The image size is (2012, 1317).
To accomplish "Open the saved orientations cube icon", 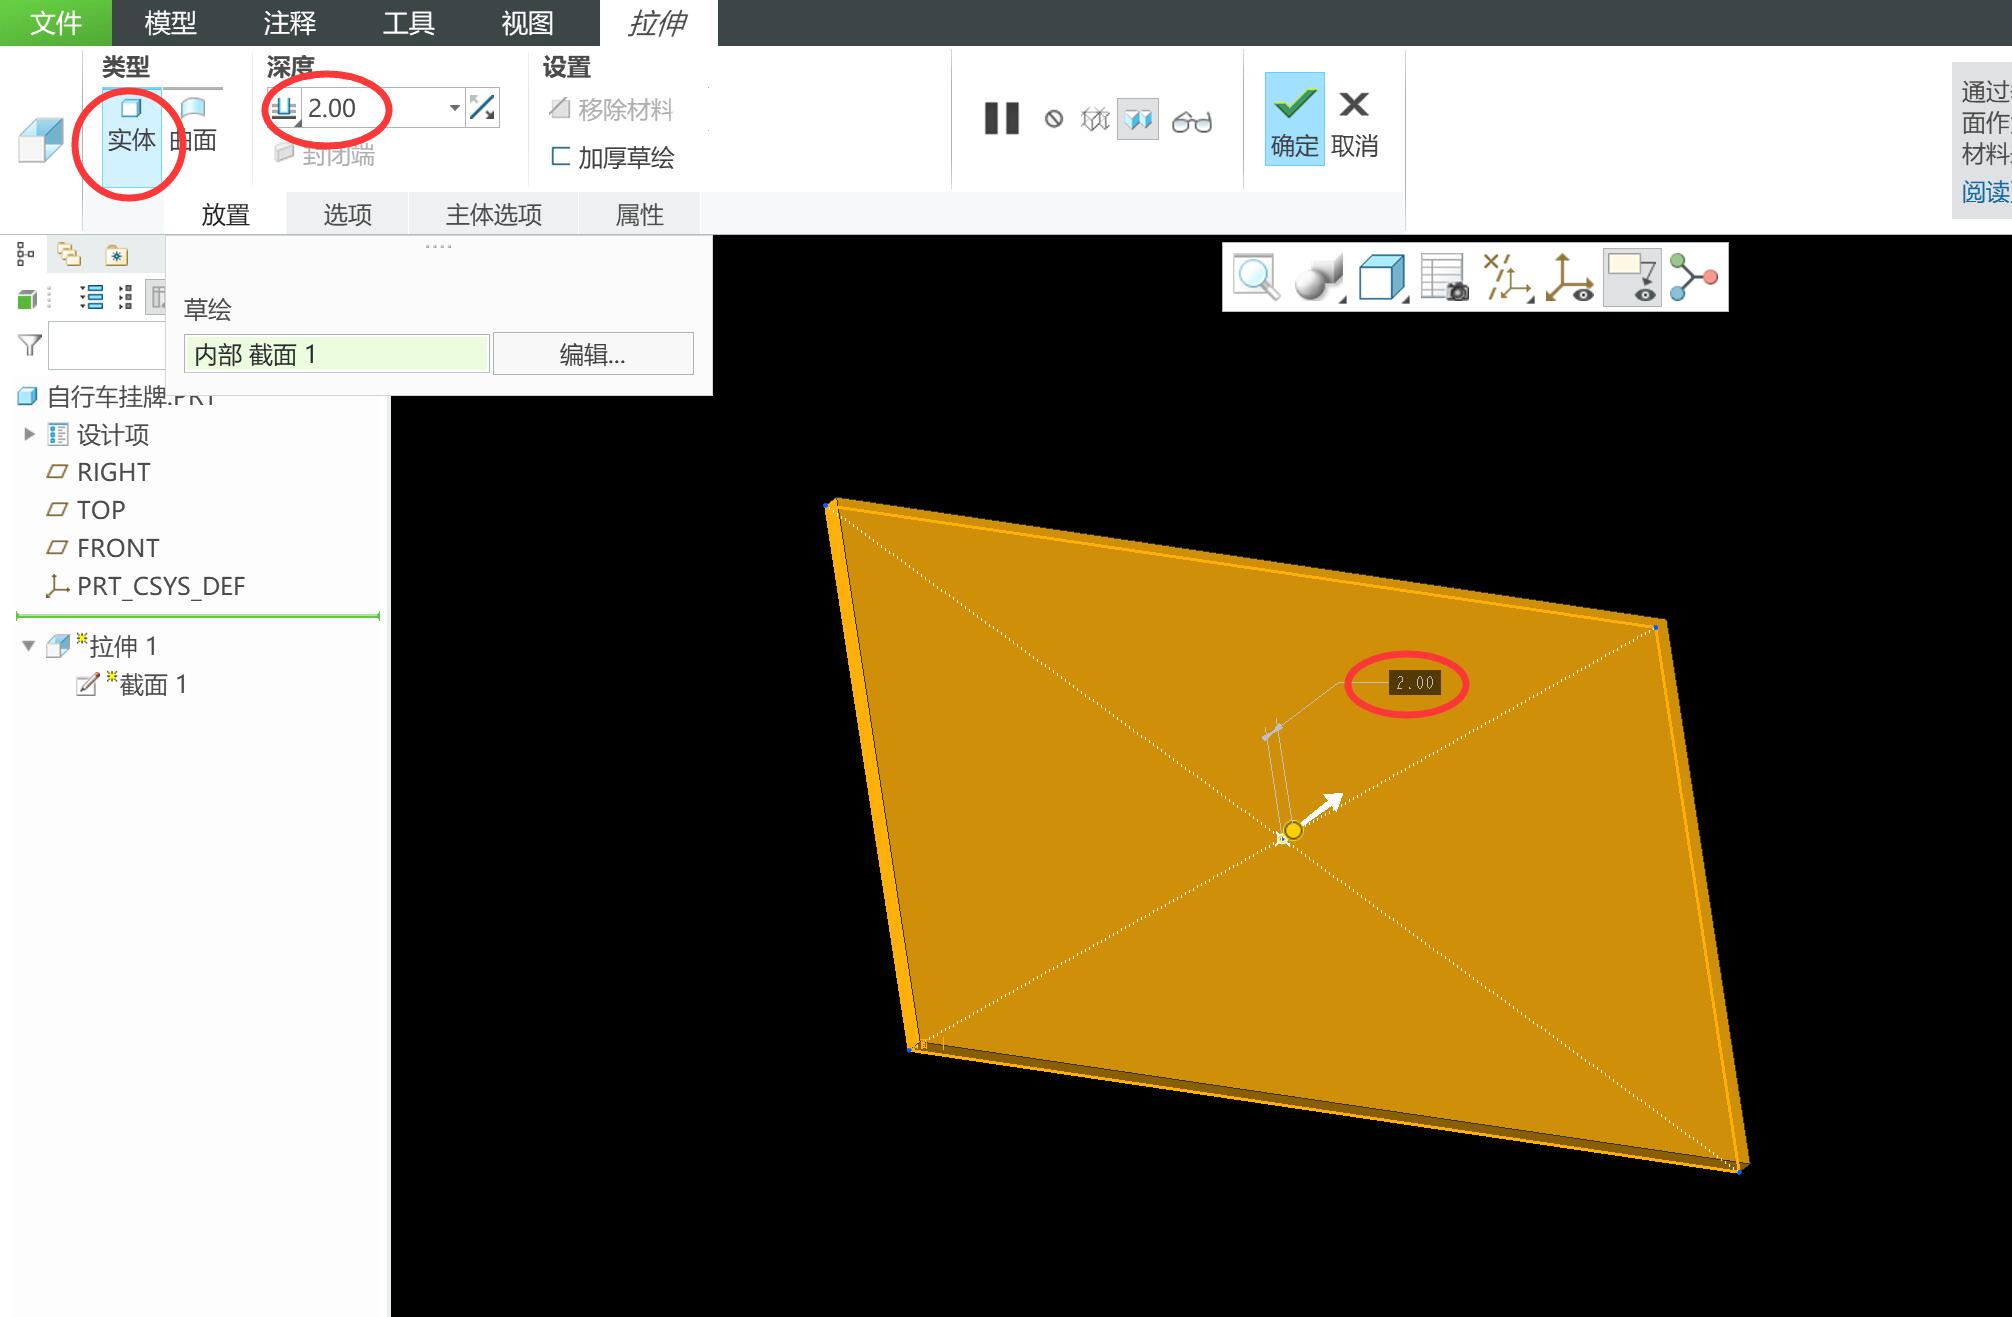I will (1382, 277).
